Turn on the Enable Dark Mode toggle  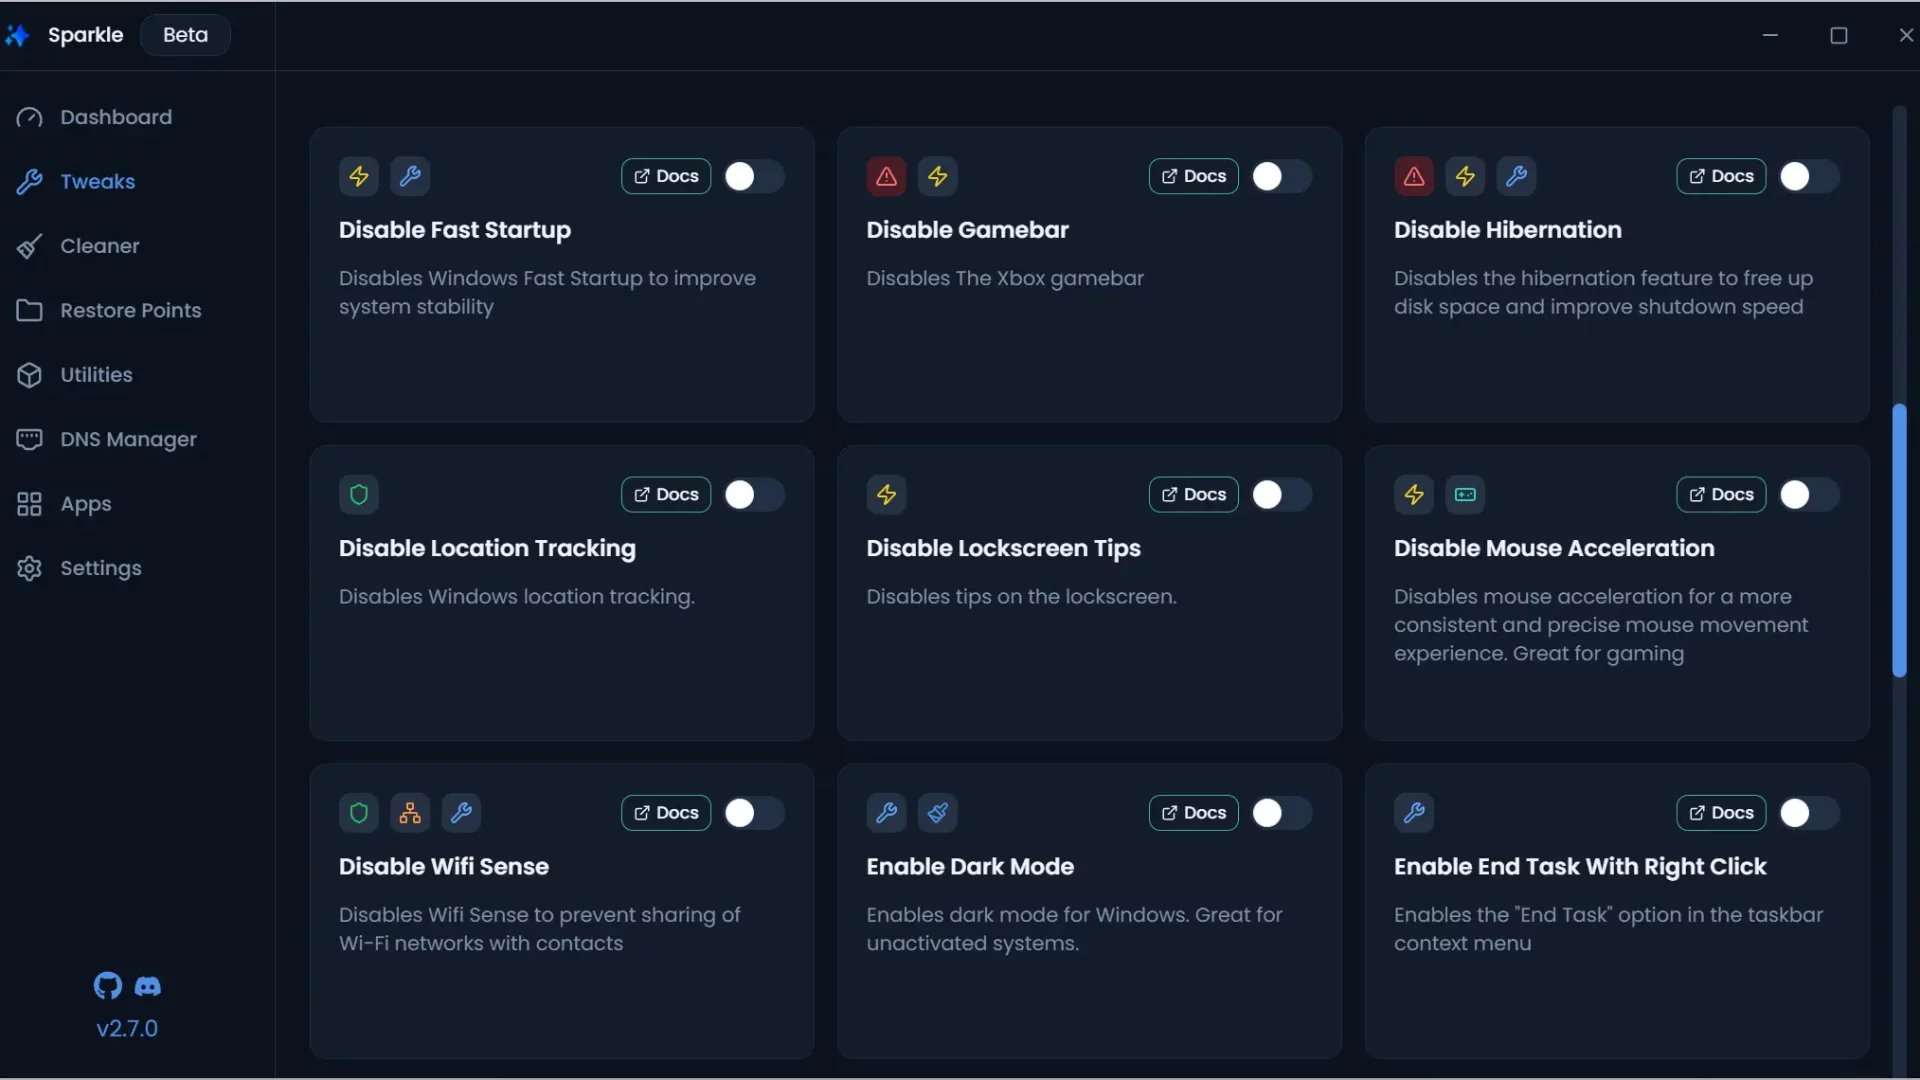pyautogui.click(x=1281, y=813)
